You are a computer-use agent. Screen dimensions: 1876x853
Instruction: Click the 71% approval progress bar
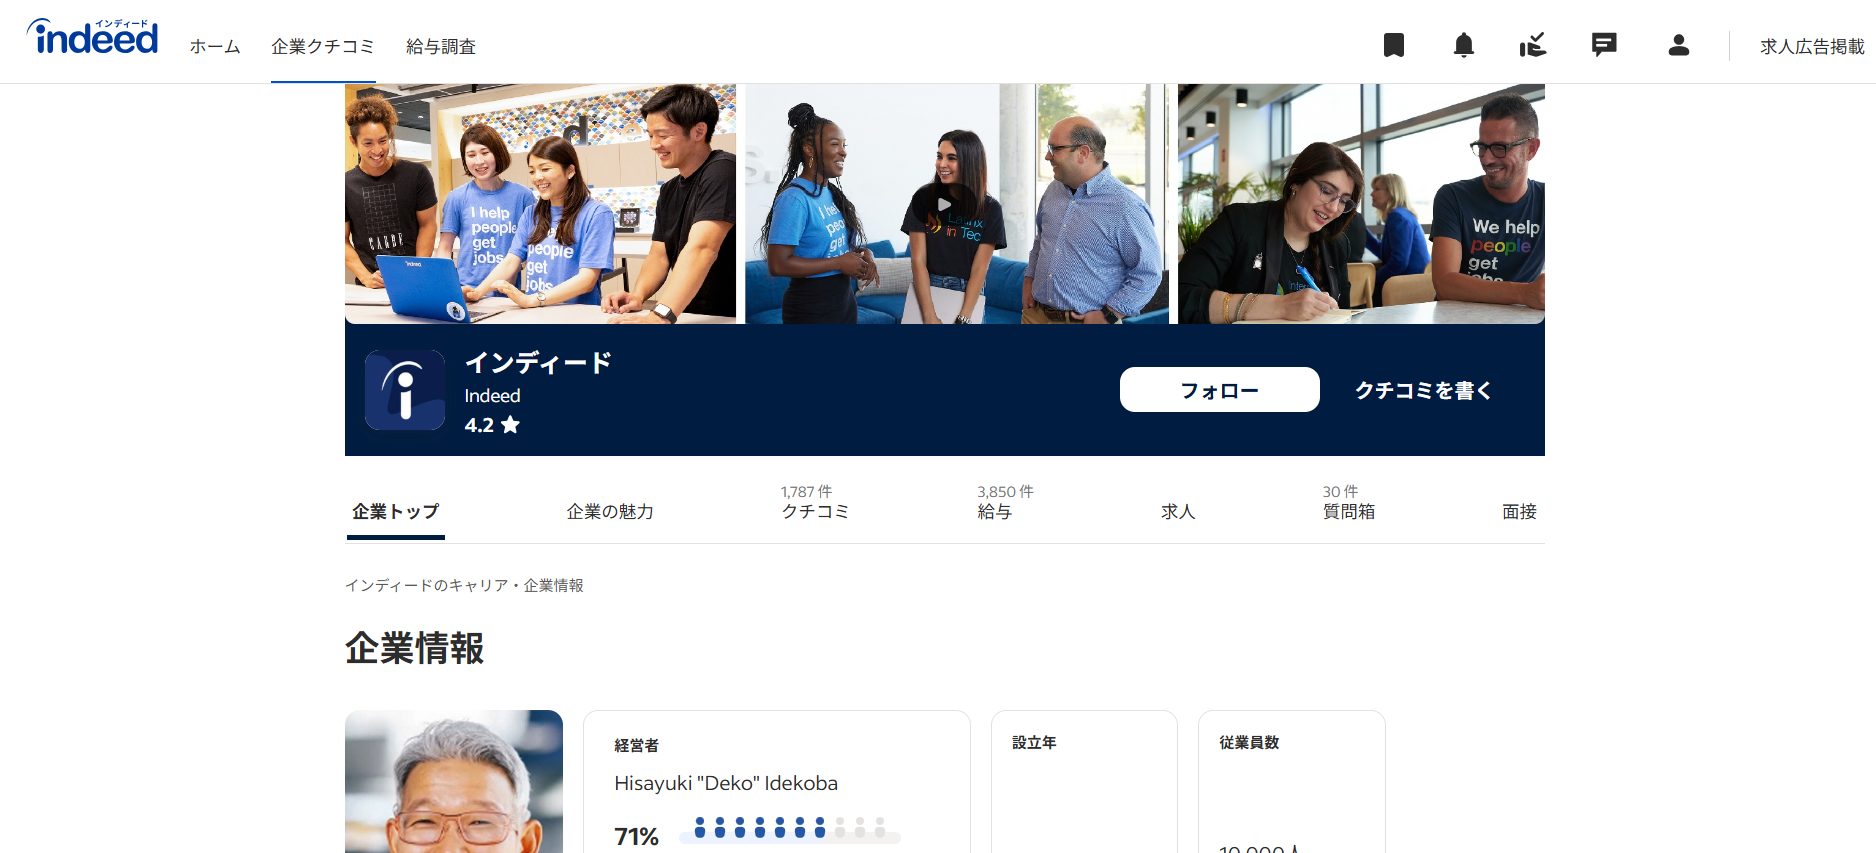tap(790, 831)
